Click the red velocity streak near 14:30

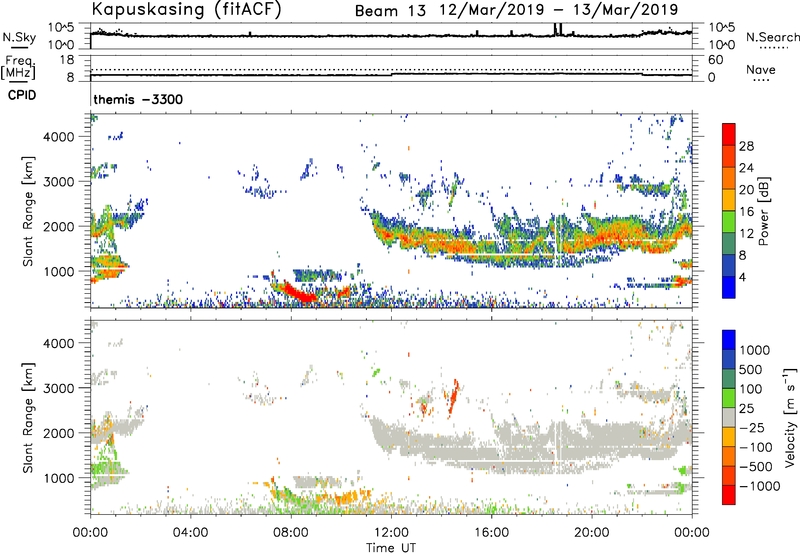click(x=453, y=395)
